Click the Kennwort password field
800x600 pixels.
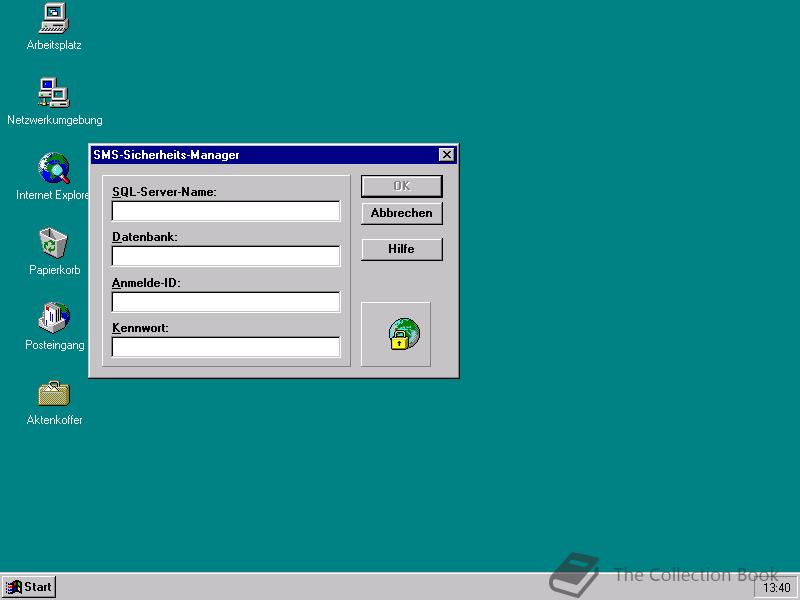click(x=226, y=347)
